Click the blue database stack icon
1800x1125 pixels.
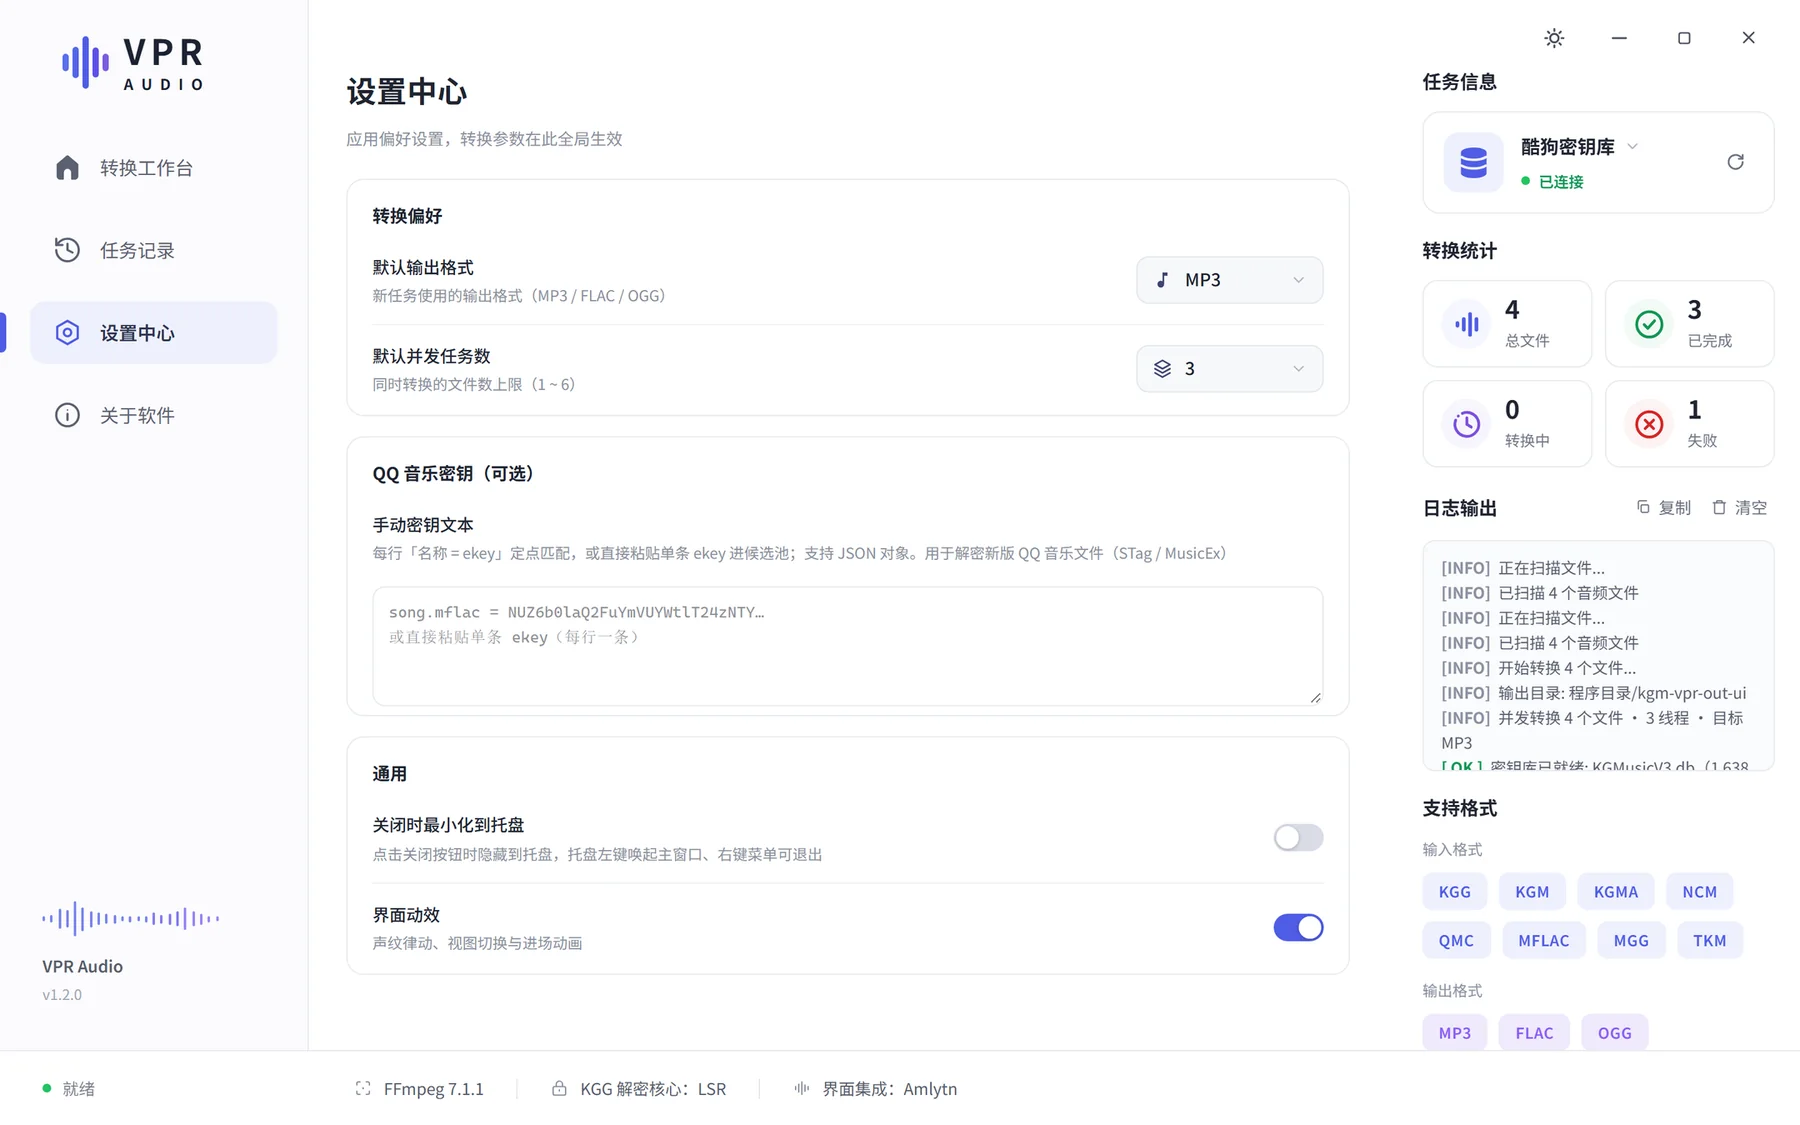1473,162
